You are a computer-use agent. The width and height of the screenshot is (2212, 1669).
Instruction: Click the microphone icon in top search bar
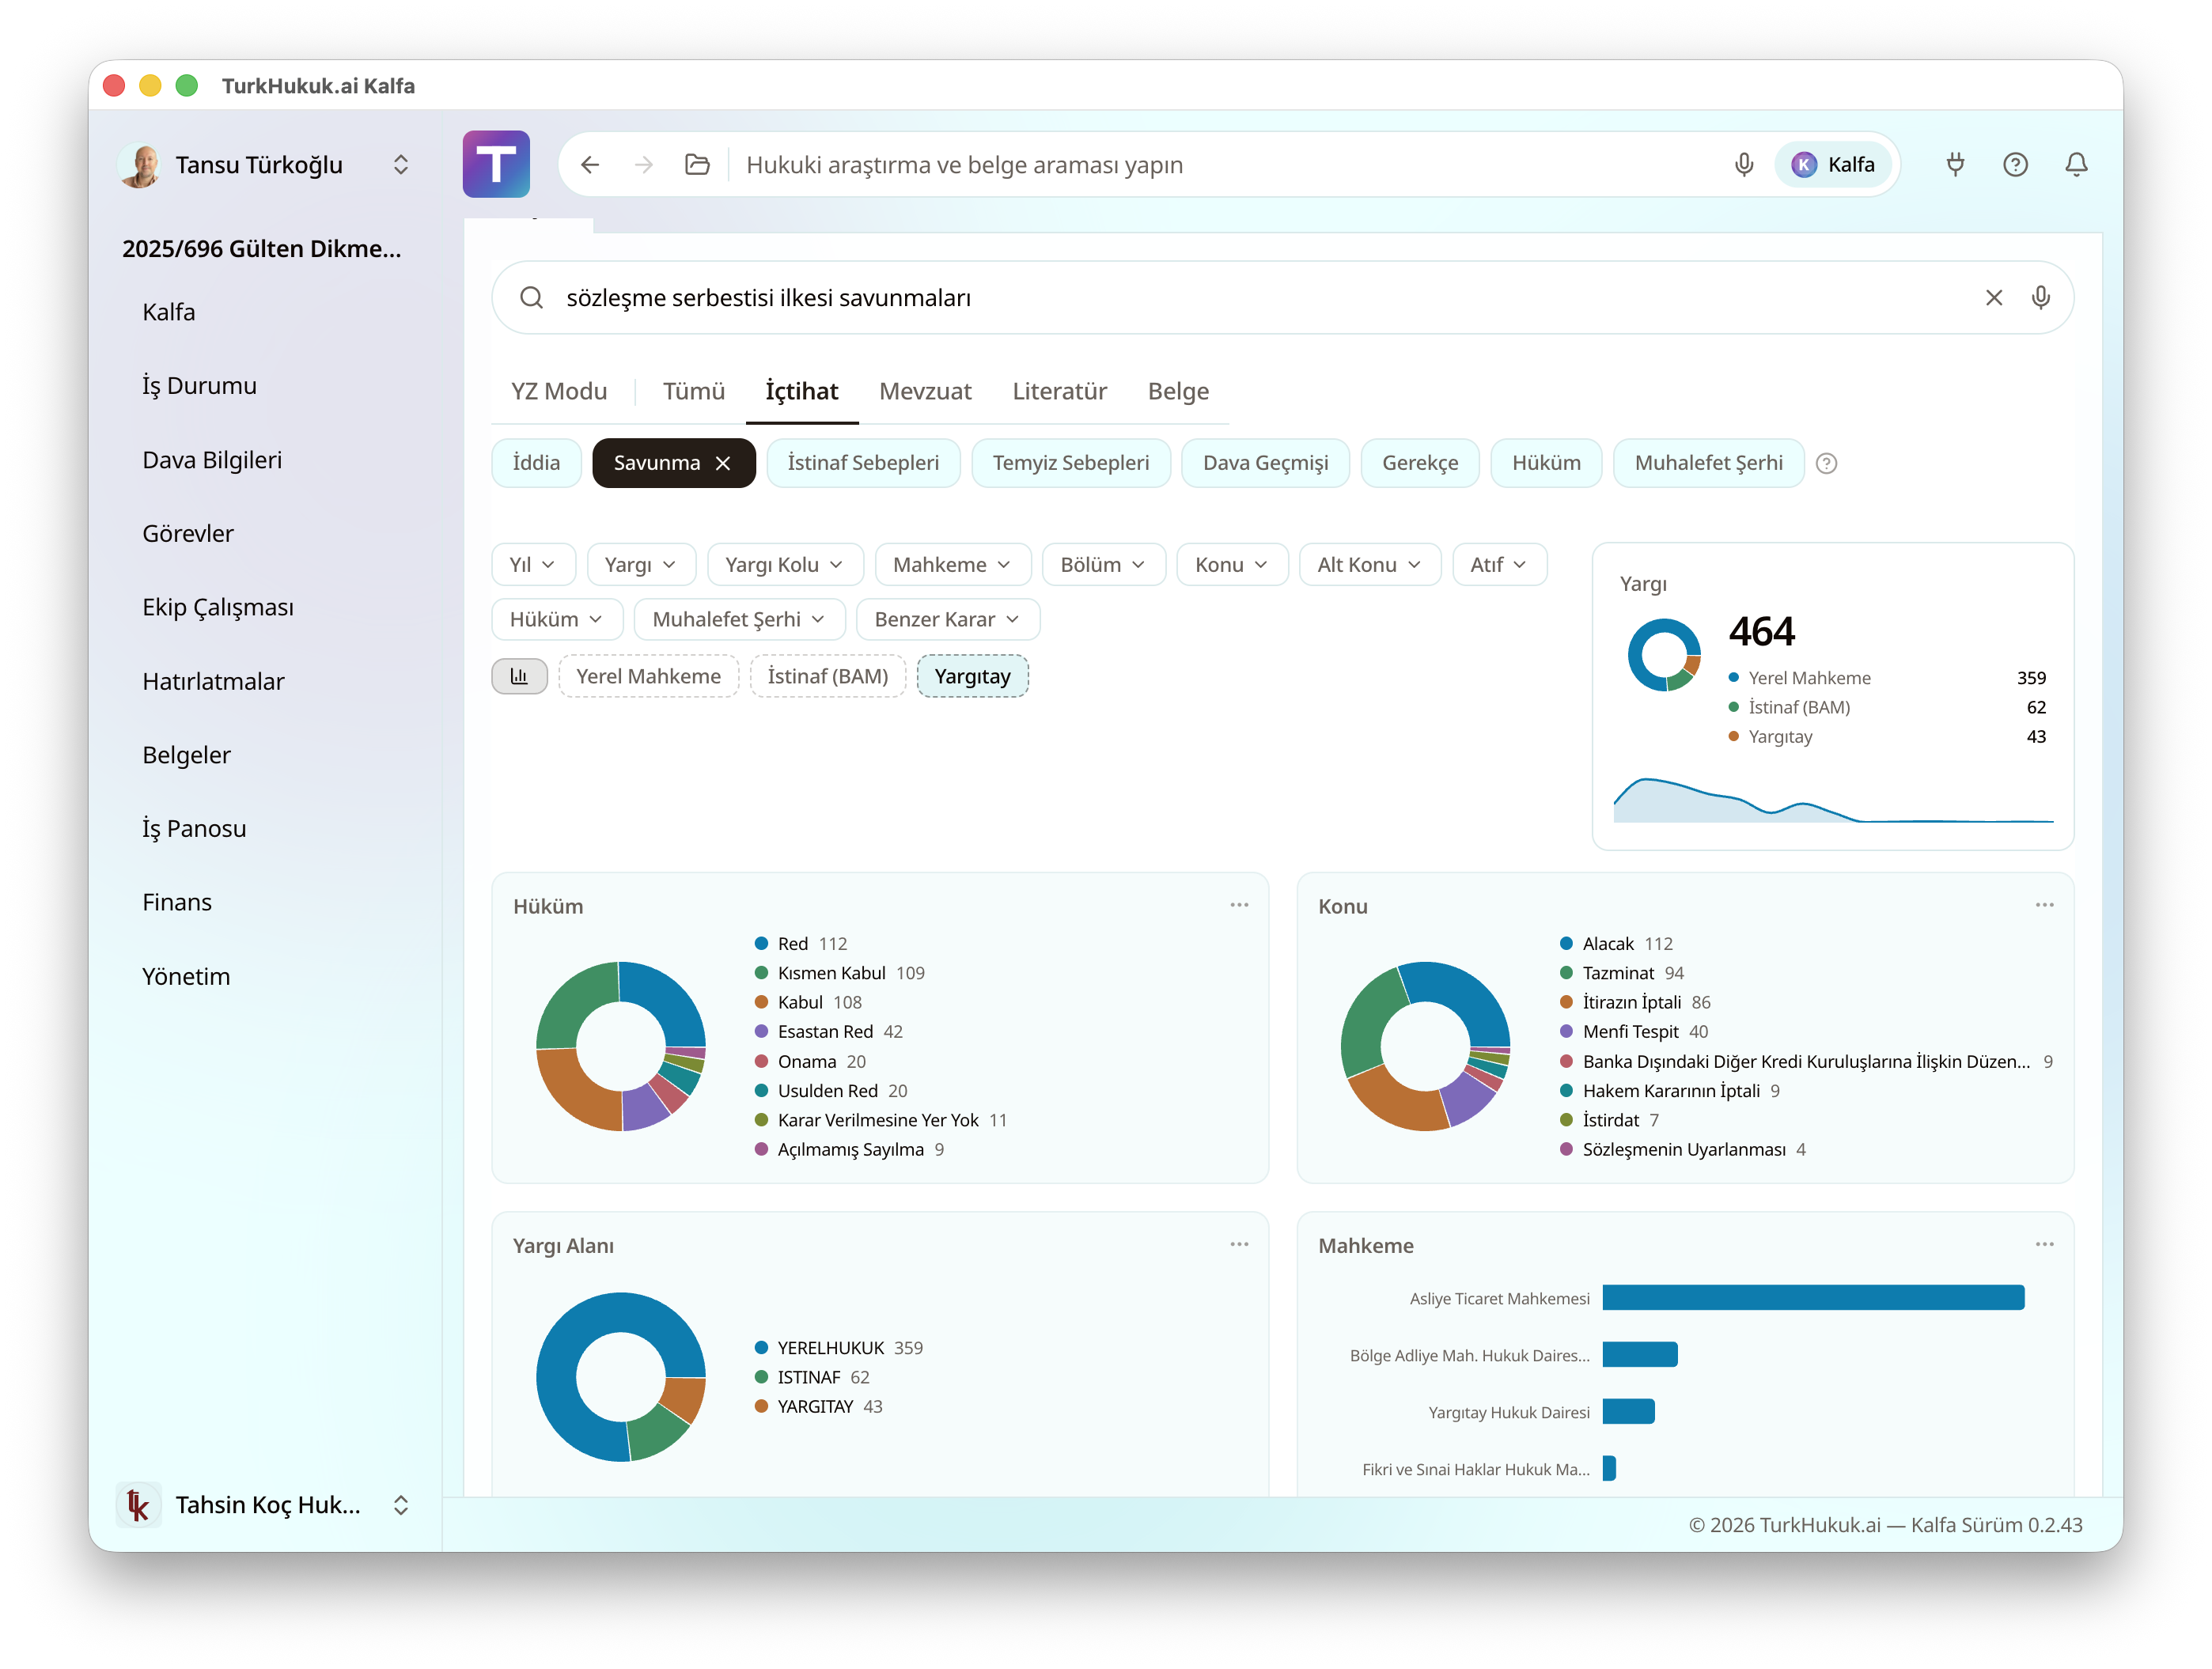pos(1743,165)
